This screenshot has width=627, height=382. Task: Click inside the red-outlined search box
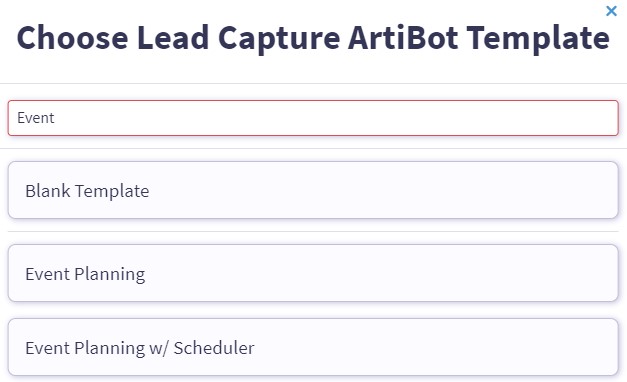(313, 118)
